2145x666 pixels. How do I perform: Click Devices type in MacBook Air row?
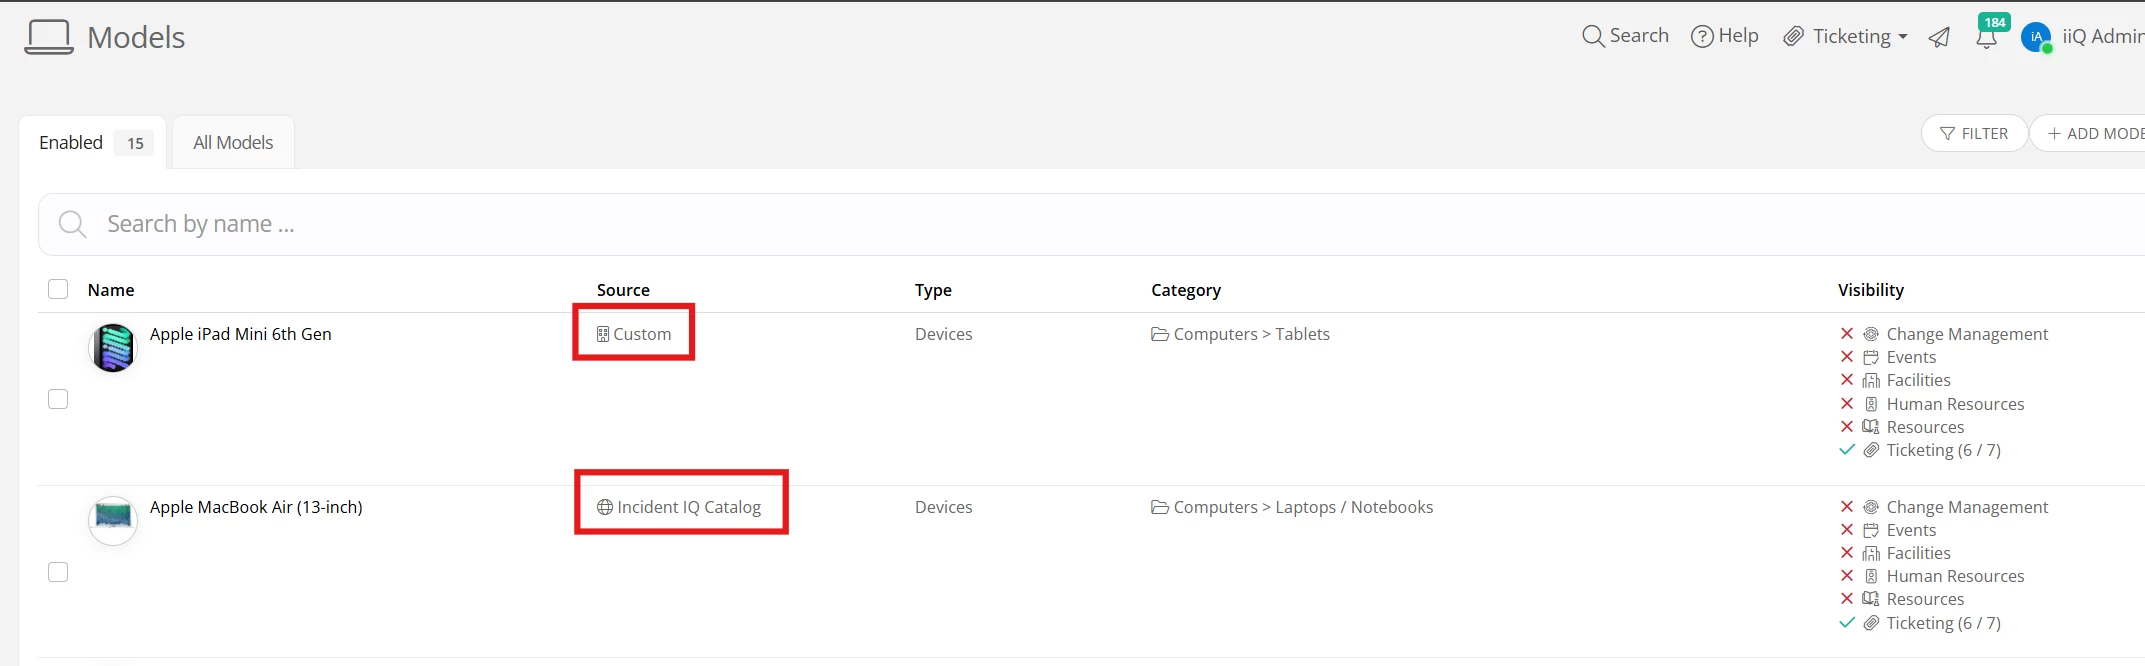(x=944, y=507)
